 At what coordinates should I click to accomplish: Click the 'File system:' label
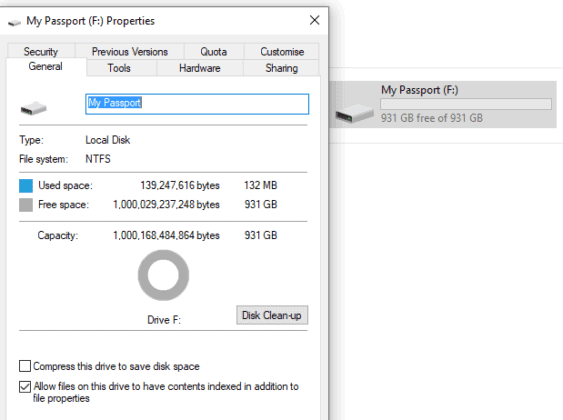pyautogui.click(x=43, y=159)
